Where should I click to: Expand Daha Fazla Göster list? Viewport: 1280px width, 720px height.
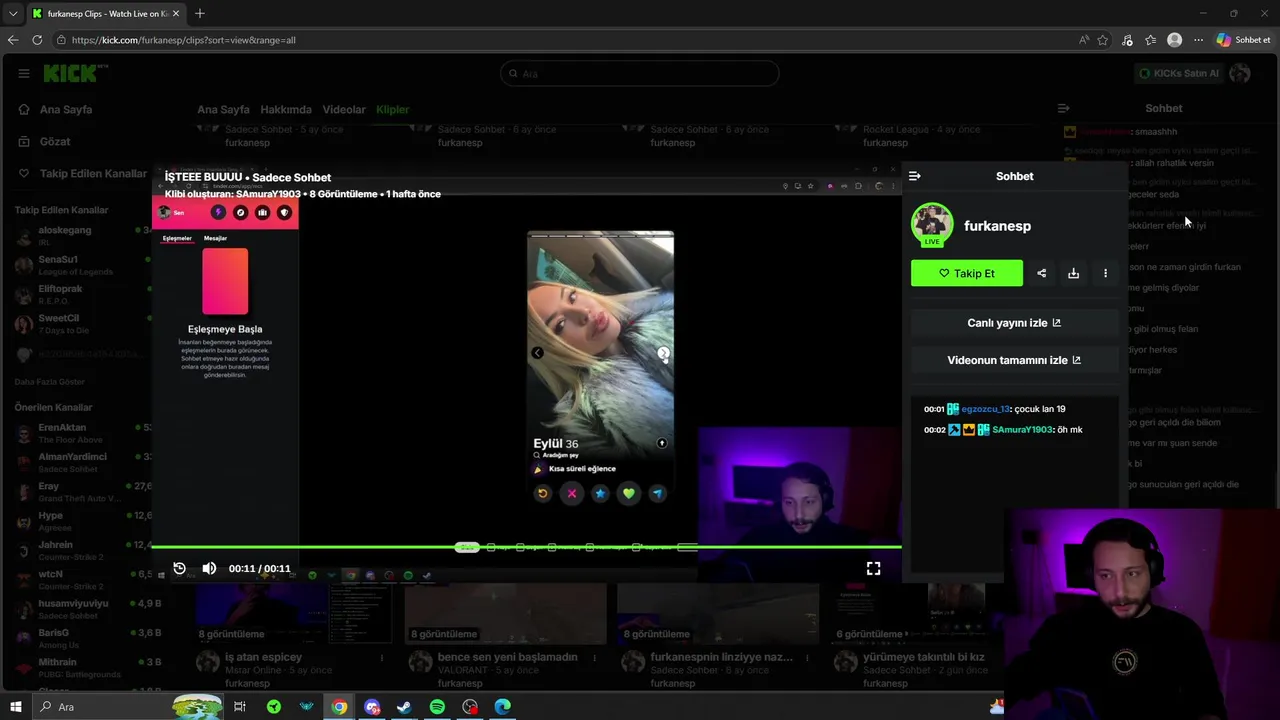(x=50, y=382)
